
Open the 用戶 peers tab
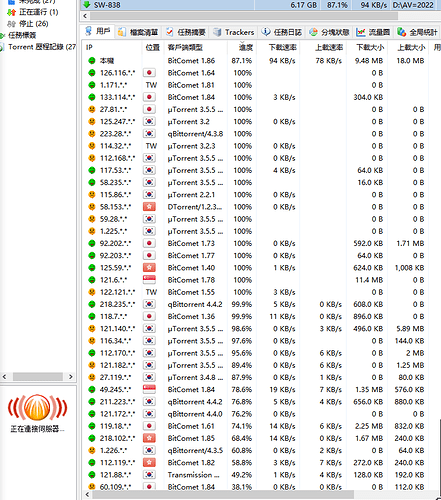98,32
